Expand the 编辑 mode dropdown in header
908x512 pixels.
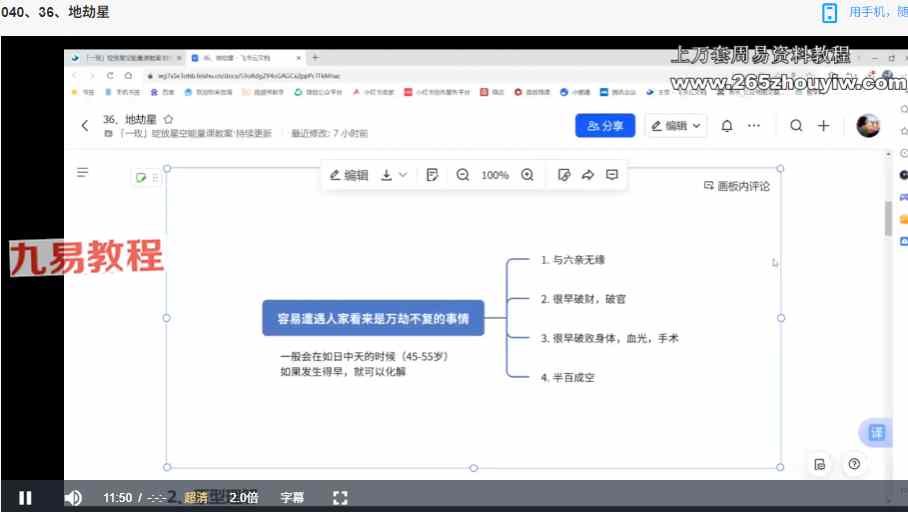(x=677, y=126)
